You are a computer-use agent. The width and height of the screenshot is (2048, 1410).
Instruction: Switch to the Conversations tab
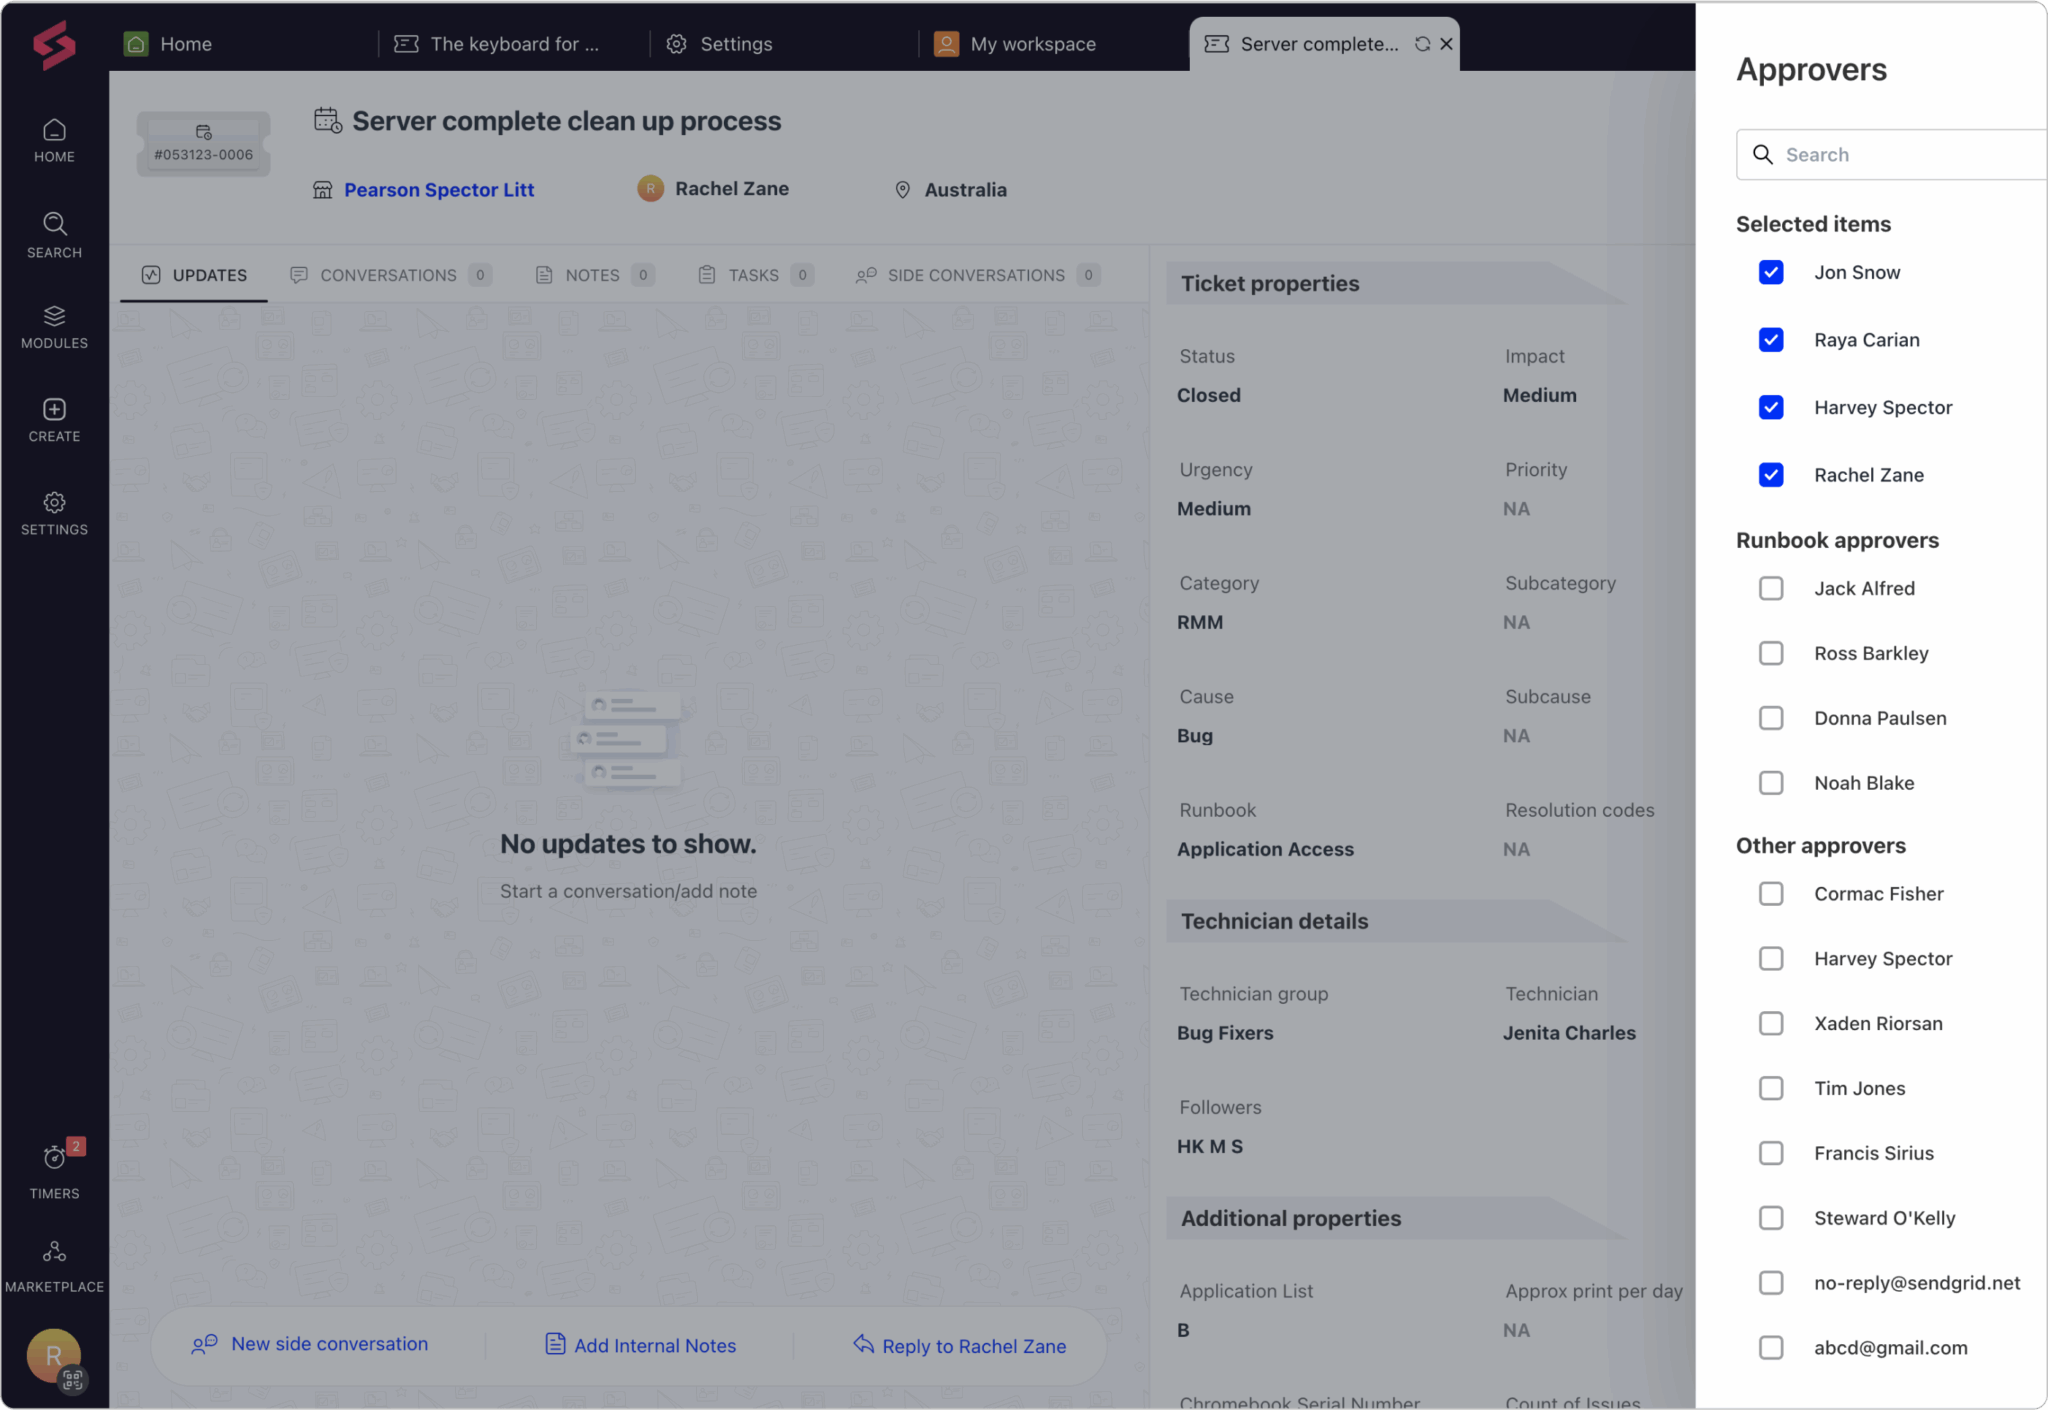[388, 275]
